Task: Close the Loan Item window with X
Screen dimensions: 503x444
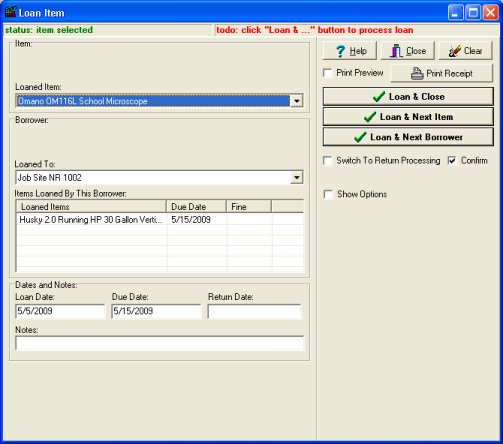Action: pos(491,13)
